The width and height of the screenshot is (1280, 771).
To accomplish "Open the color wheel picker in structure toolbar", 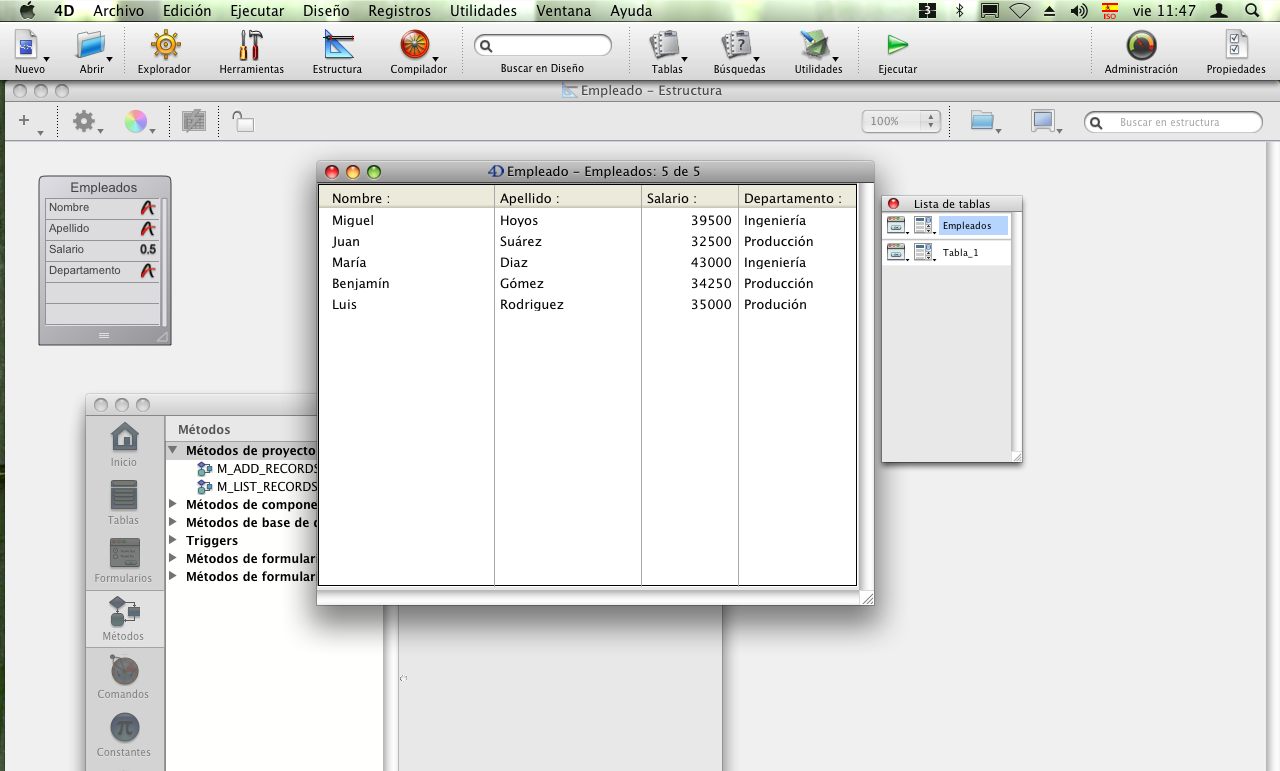I will pyautogui.click(x=135, y=122).
